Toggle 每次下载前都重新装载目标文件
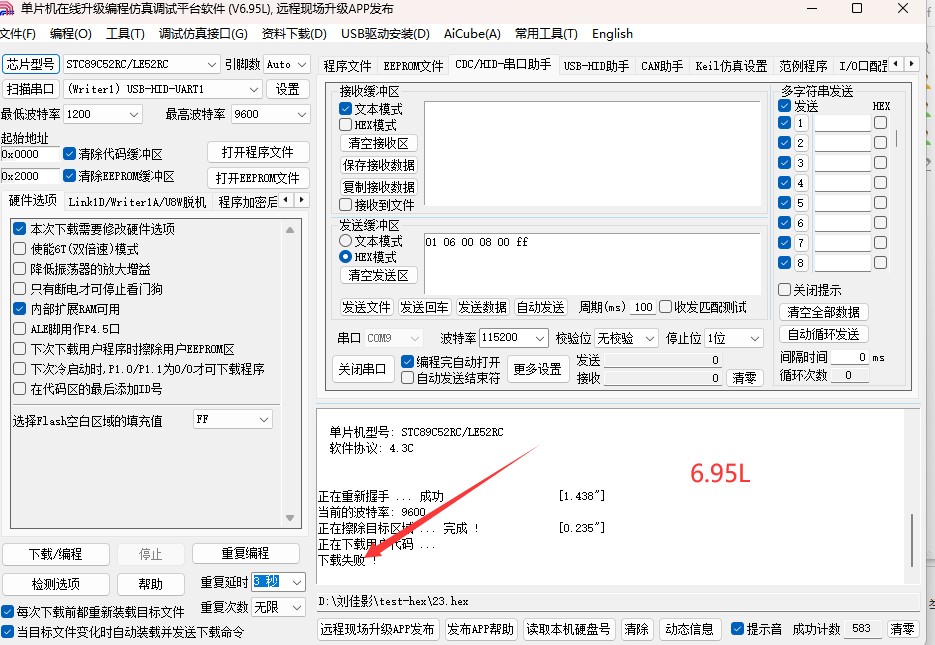This screenshot has height=645, width=935. point(7,612)
